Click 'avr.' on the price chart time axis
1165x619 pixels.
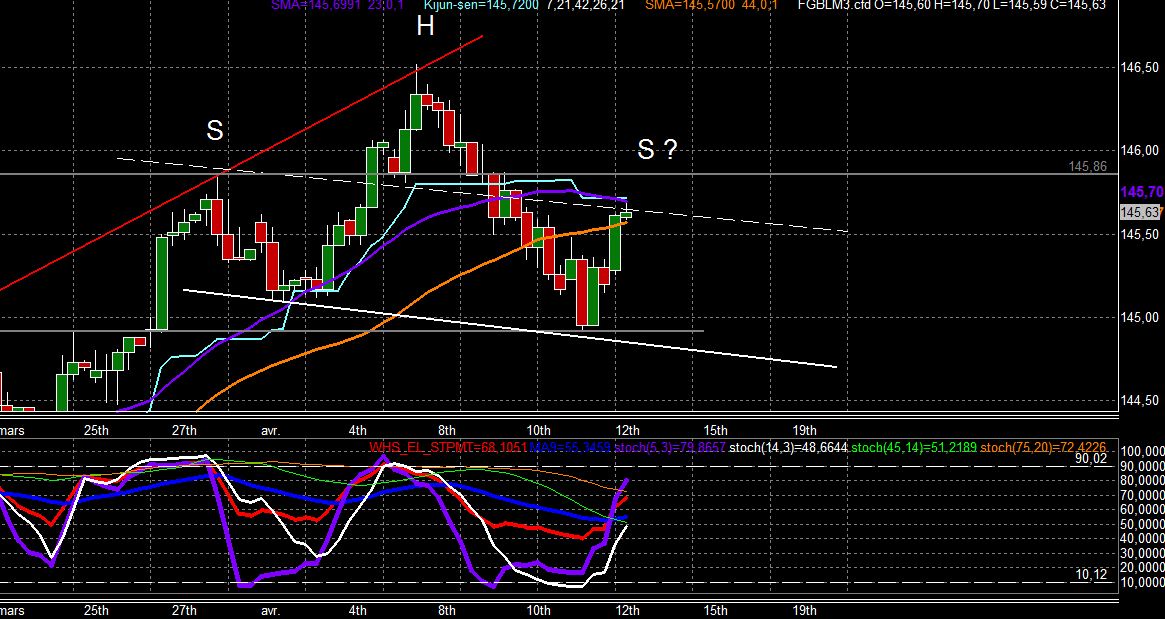[270, 430]
